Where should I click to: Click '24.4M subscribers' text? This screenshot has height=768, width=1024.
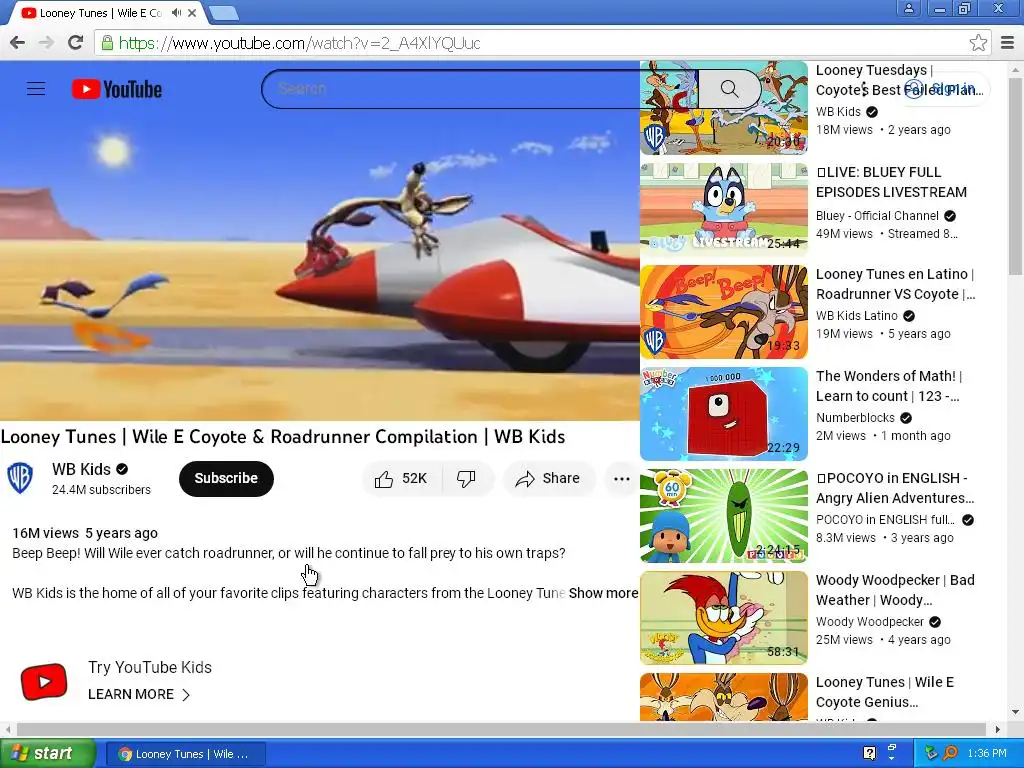click(101, 490)
